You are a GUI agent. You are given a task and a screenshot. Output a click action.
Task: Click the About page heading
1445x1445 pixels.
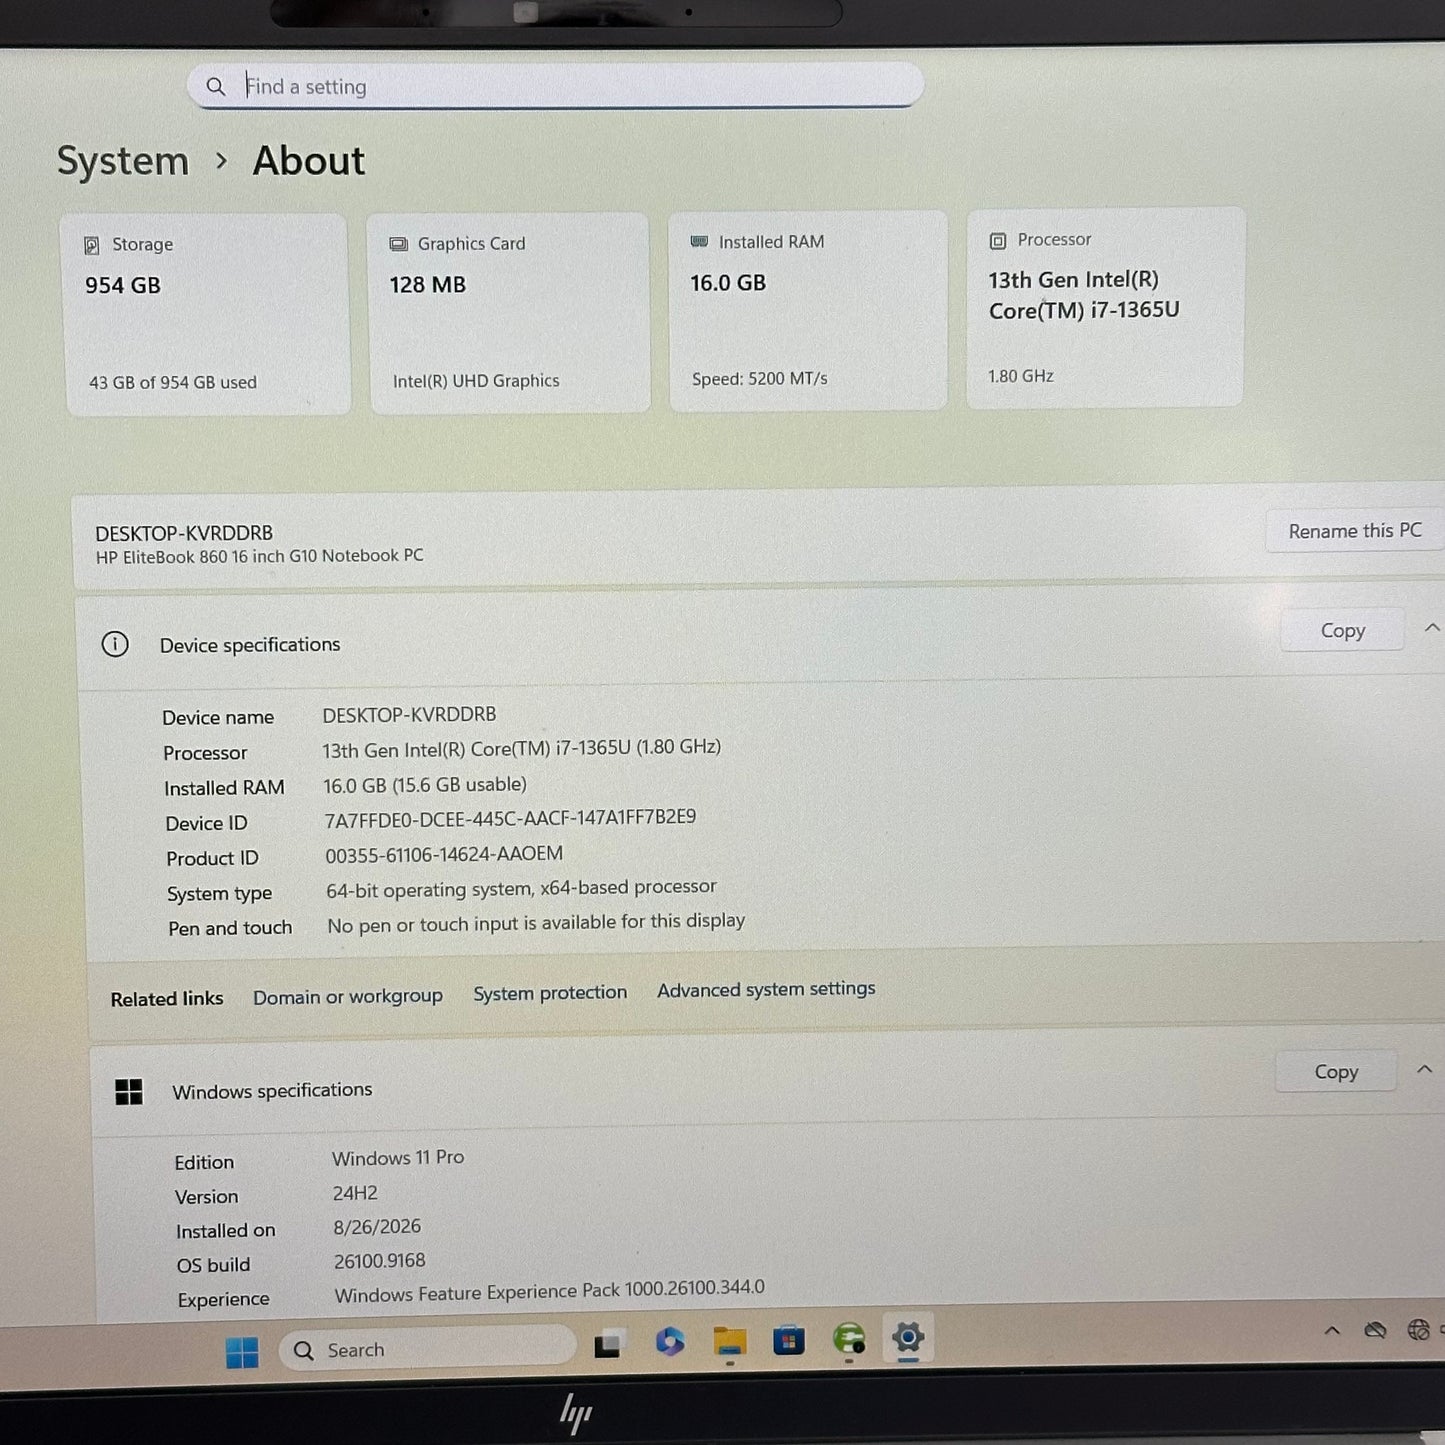coord(309,161)
